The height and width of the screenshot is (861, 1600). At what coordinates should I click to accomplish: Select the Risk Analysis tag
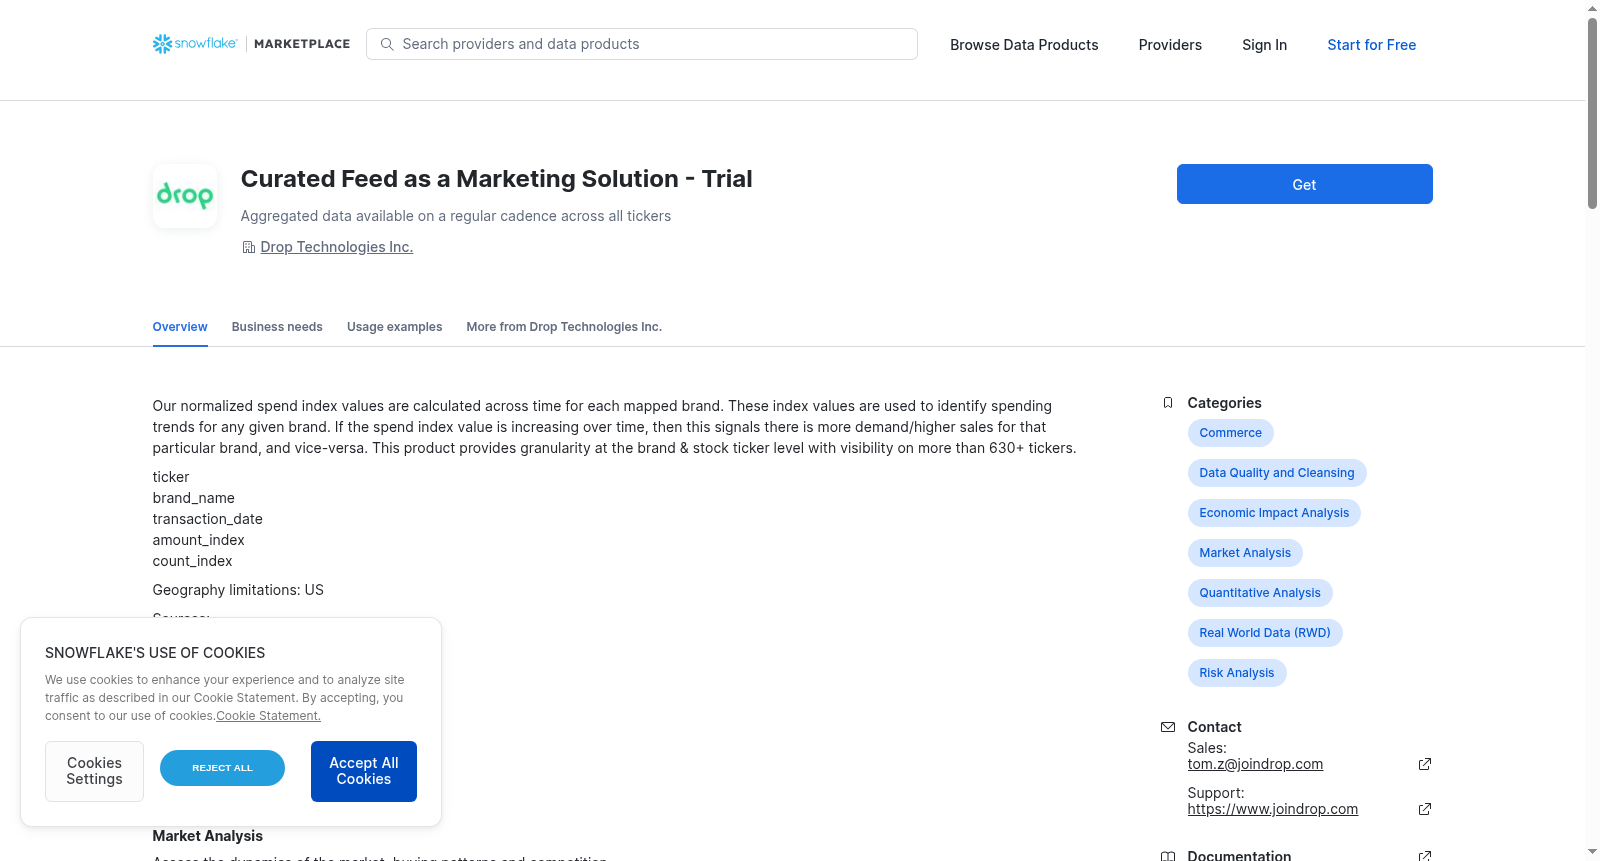1237,673
